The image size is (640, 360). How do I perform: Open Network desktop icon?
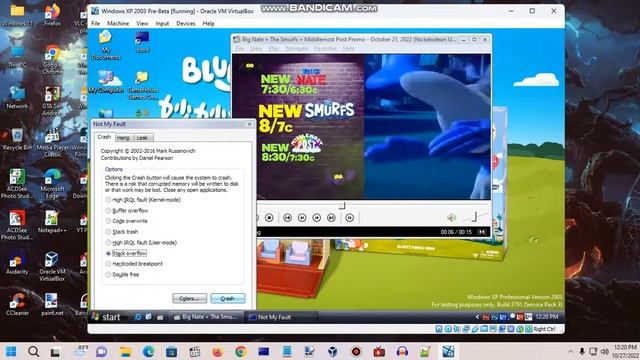[x=17, y=98]
